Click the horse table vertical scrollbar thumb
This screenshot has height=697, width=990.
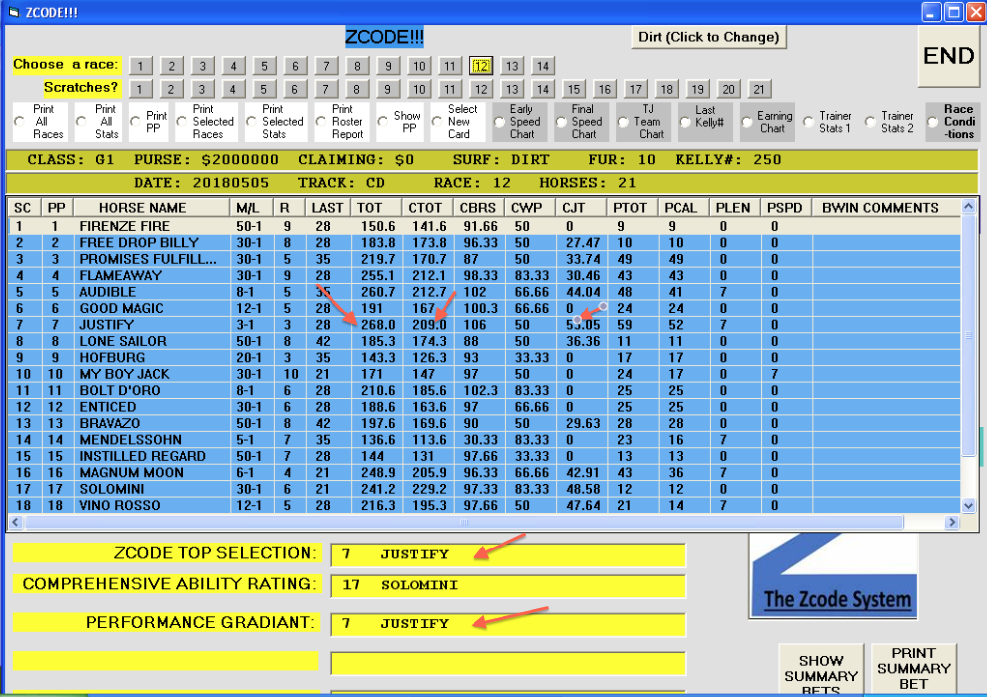point(968,335)
